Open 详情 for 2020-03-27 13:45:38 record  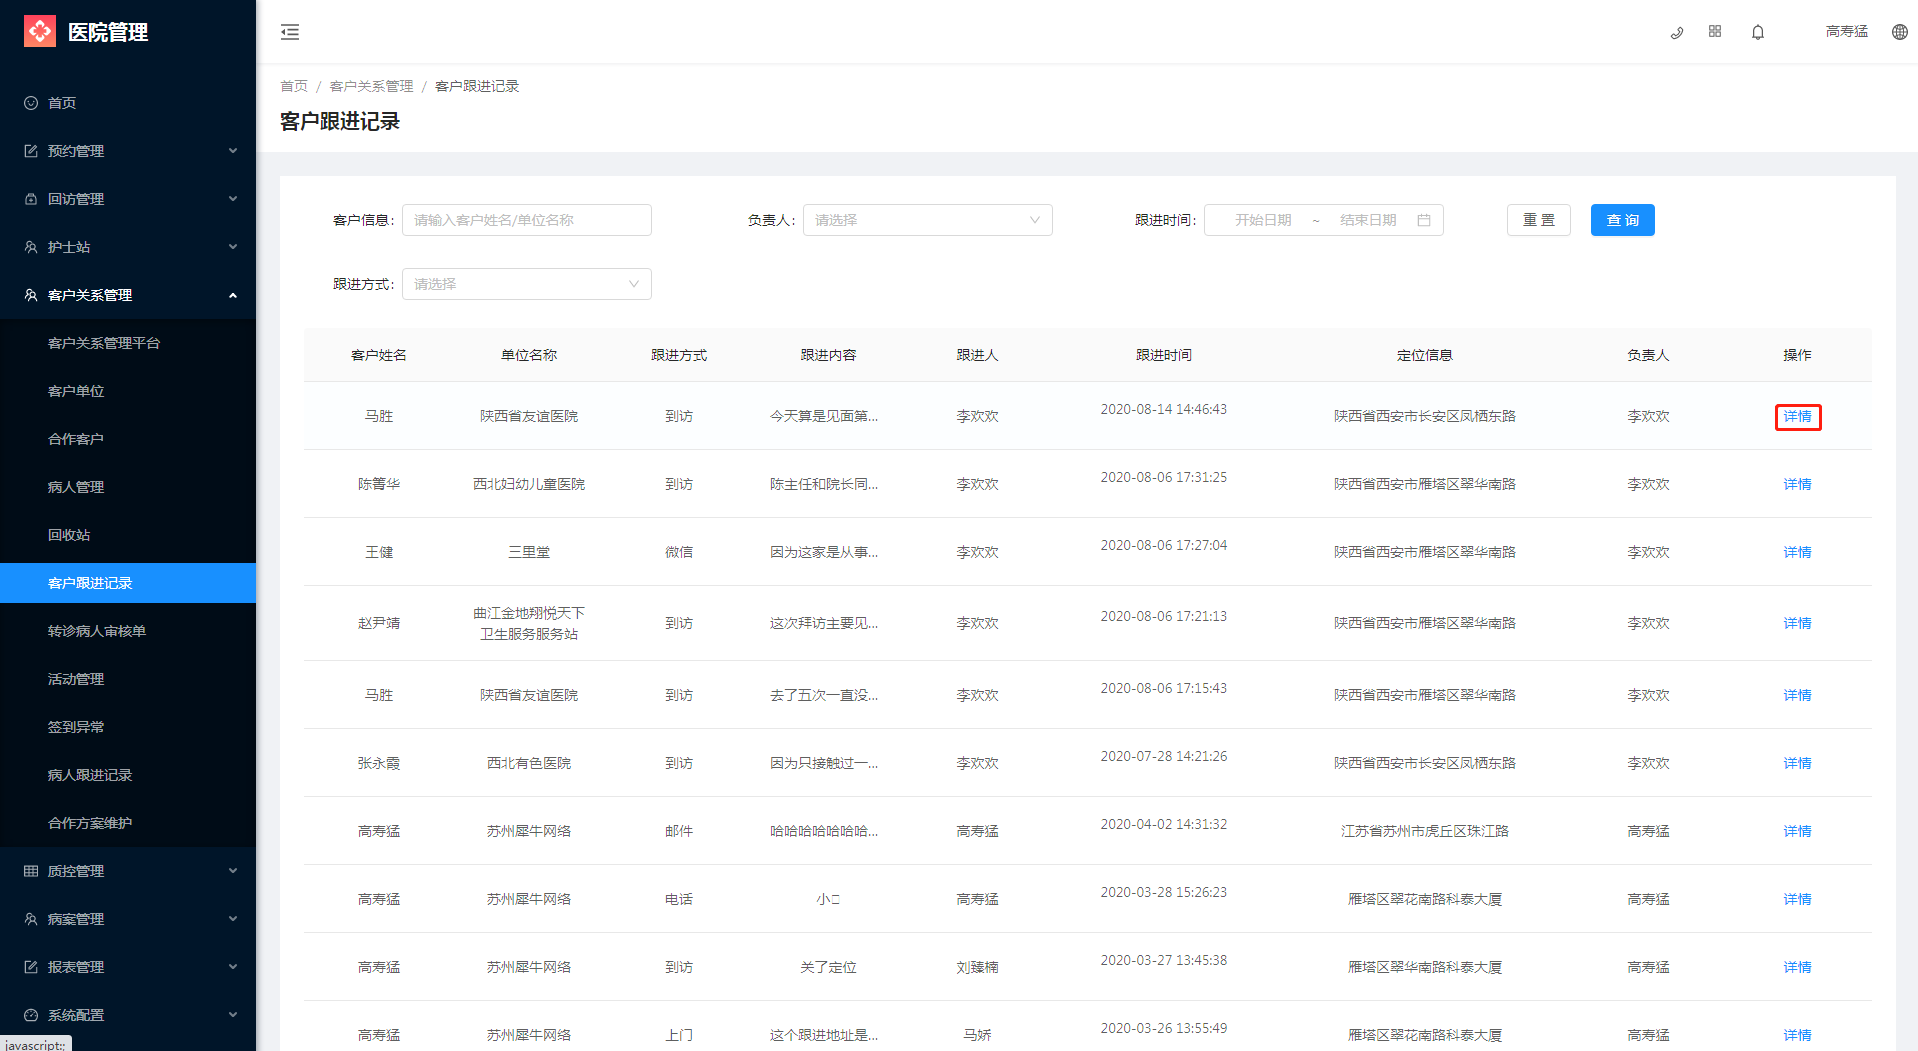tap(1797, 967)
